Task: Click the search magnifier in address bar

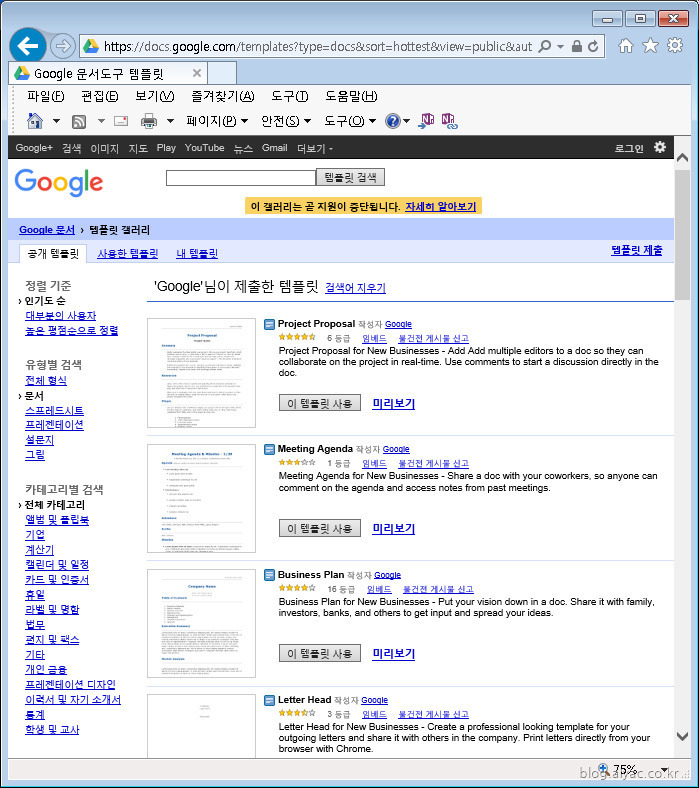Action: pos(544,47)
